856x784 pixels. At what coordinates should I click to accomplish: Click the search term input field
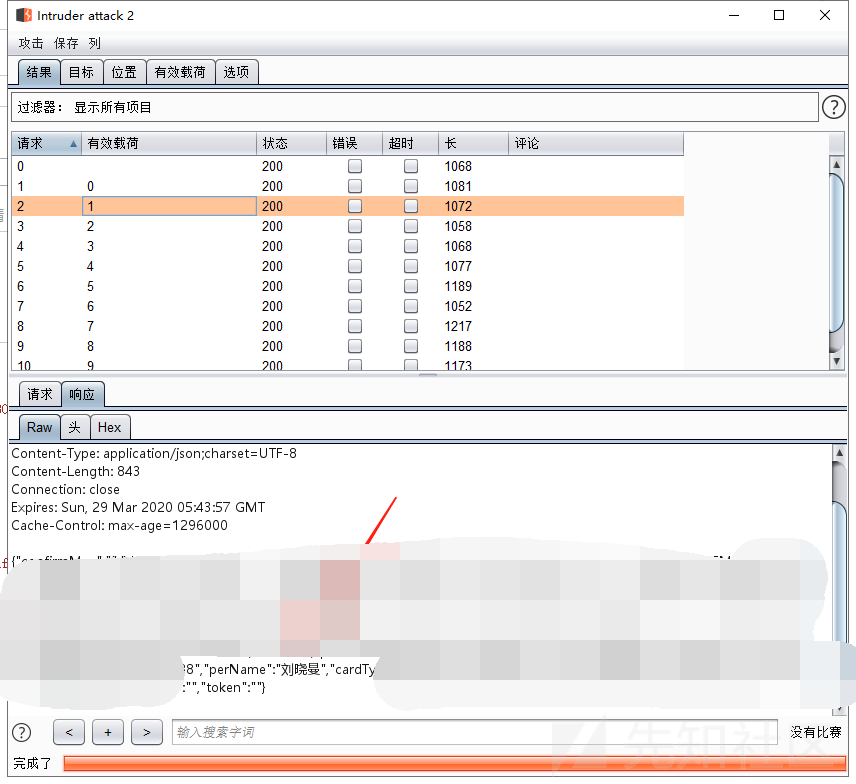click(x=474, y=732)
